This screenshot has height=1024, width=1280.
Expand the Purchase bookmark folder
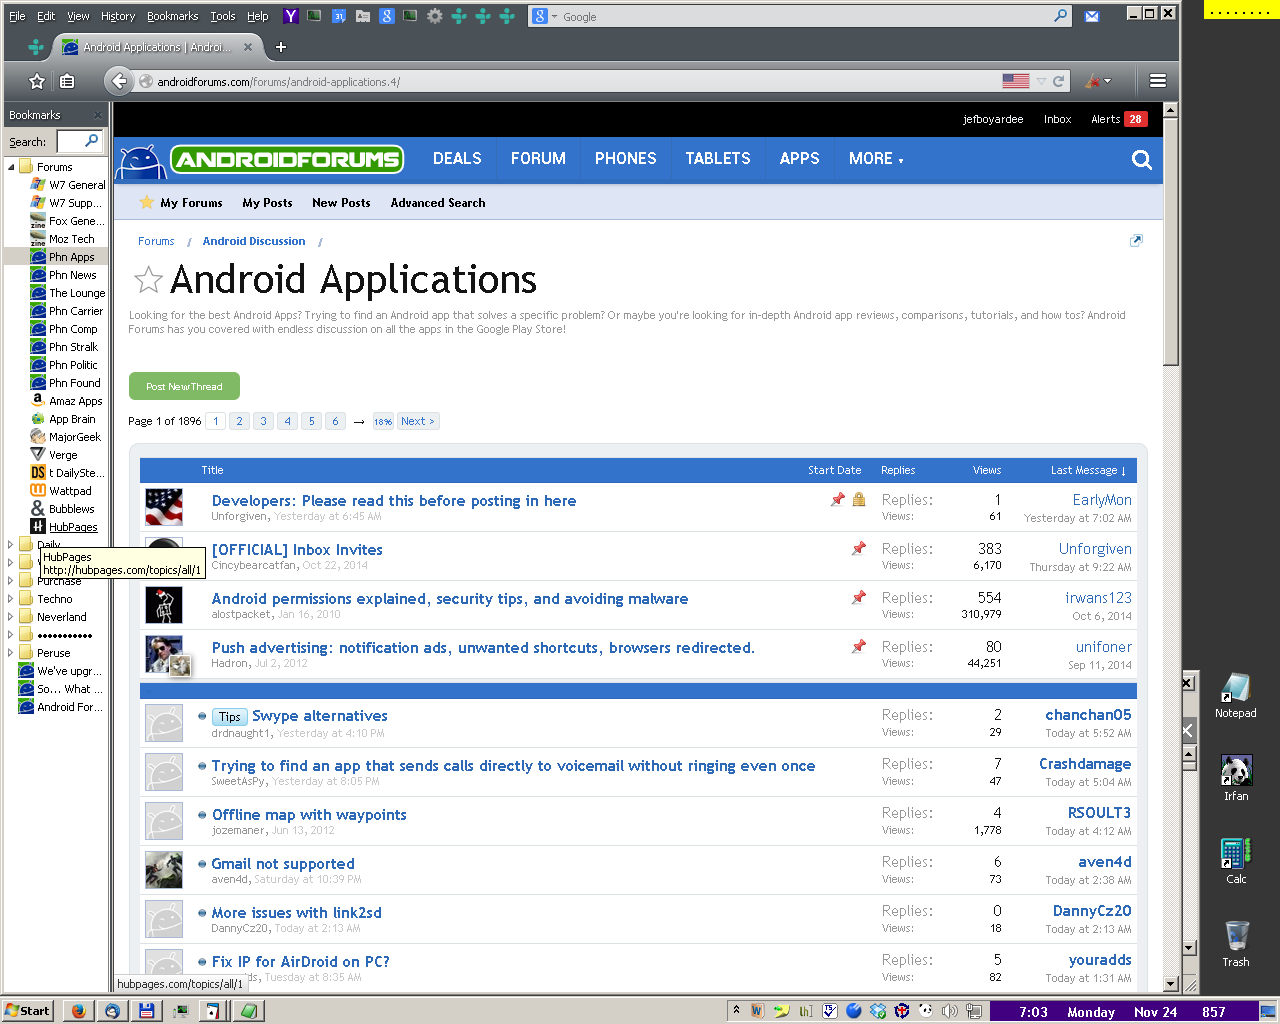coord(11,581)
